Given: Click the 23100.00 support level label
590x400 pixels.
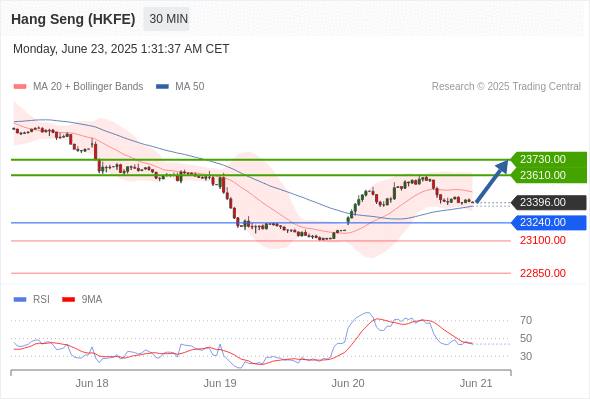Looking at the screenshot, I should (543, 240).
